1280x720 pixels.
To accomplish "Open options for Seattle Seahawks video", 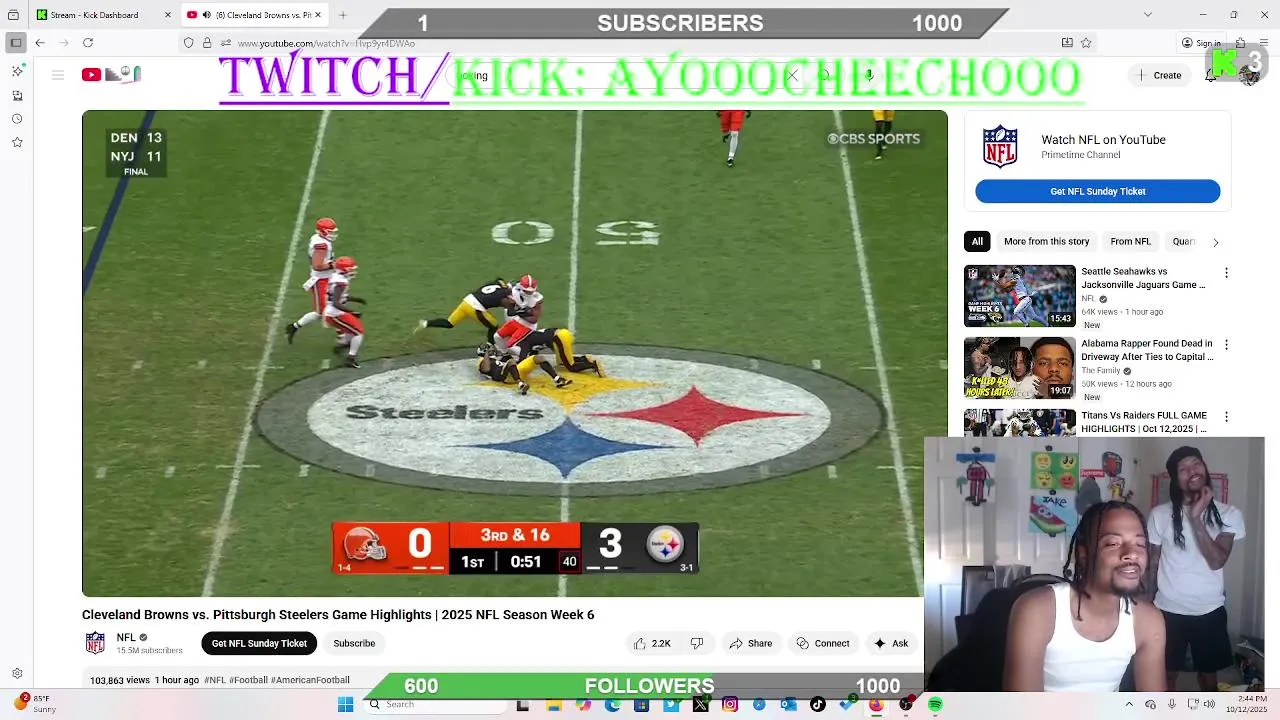I will (x=1226, y=273).
